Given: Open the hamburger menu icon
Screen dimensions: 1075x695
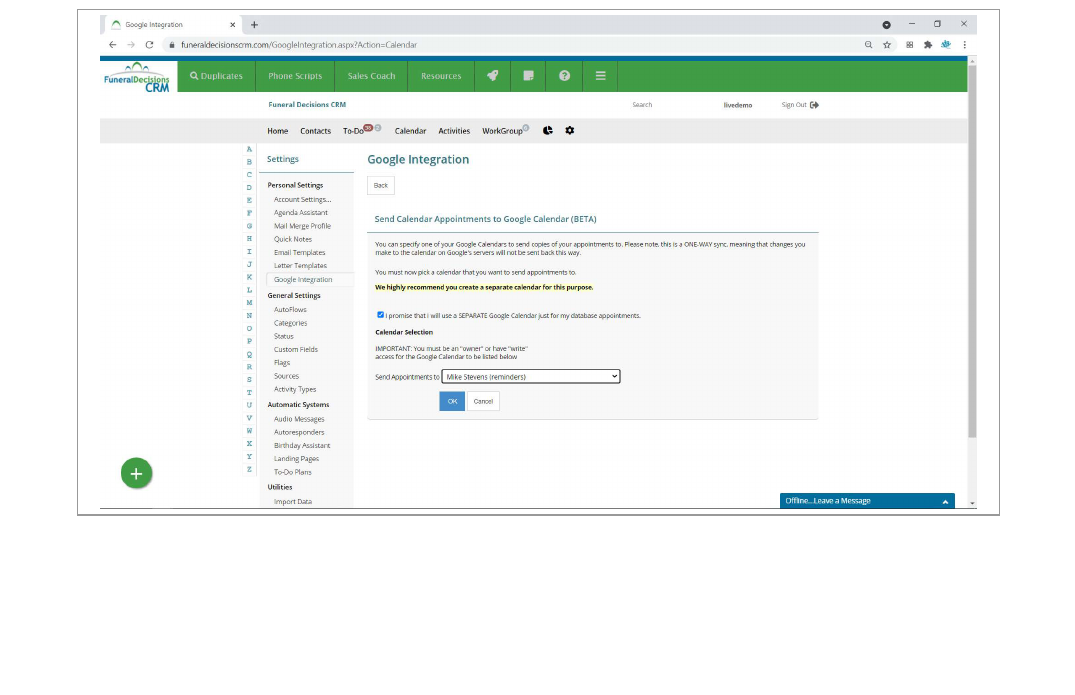Looking at the screenshot, I should click(x=600, y=76).
